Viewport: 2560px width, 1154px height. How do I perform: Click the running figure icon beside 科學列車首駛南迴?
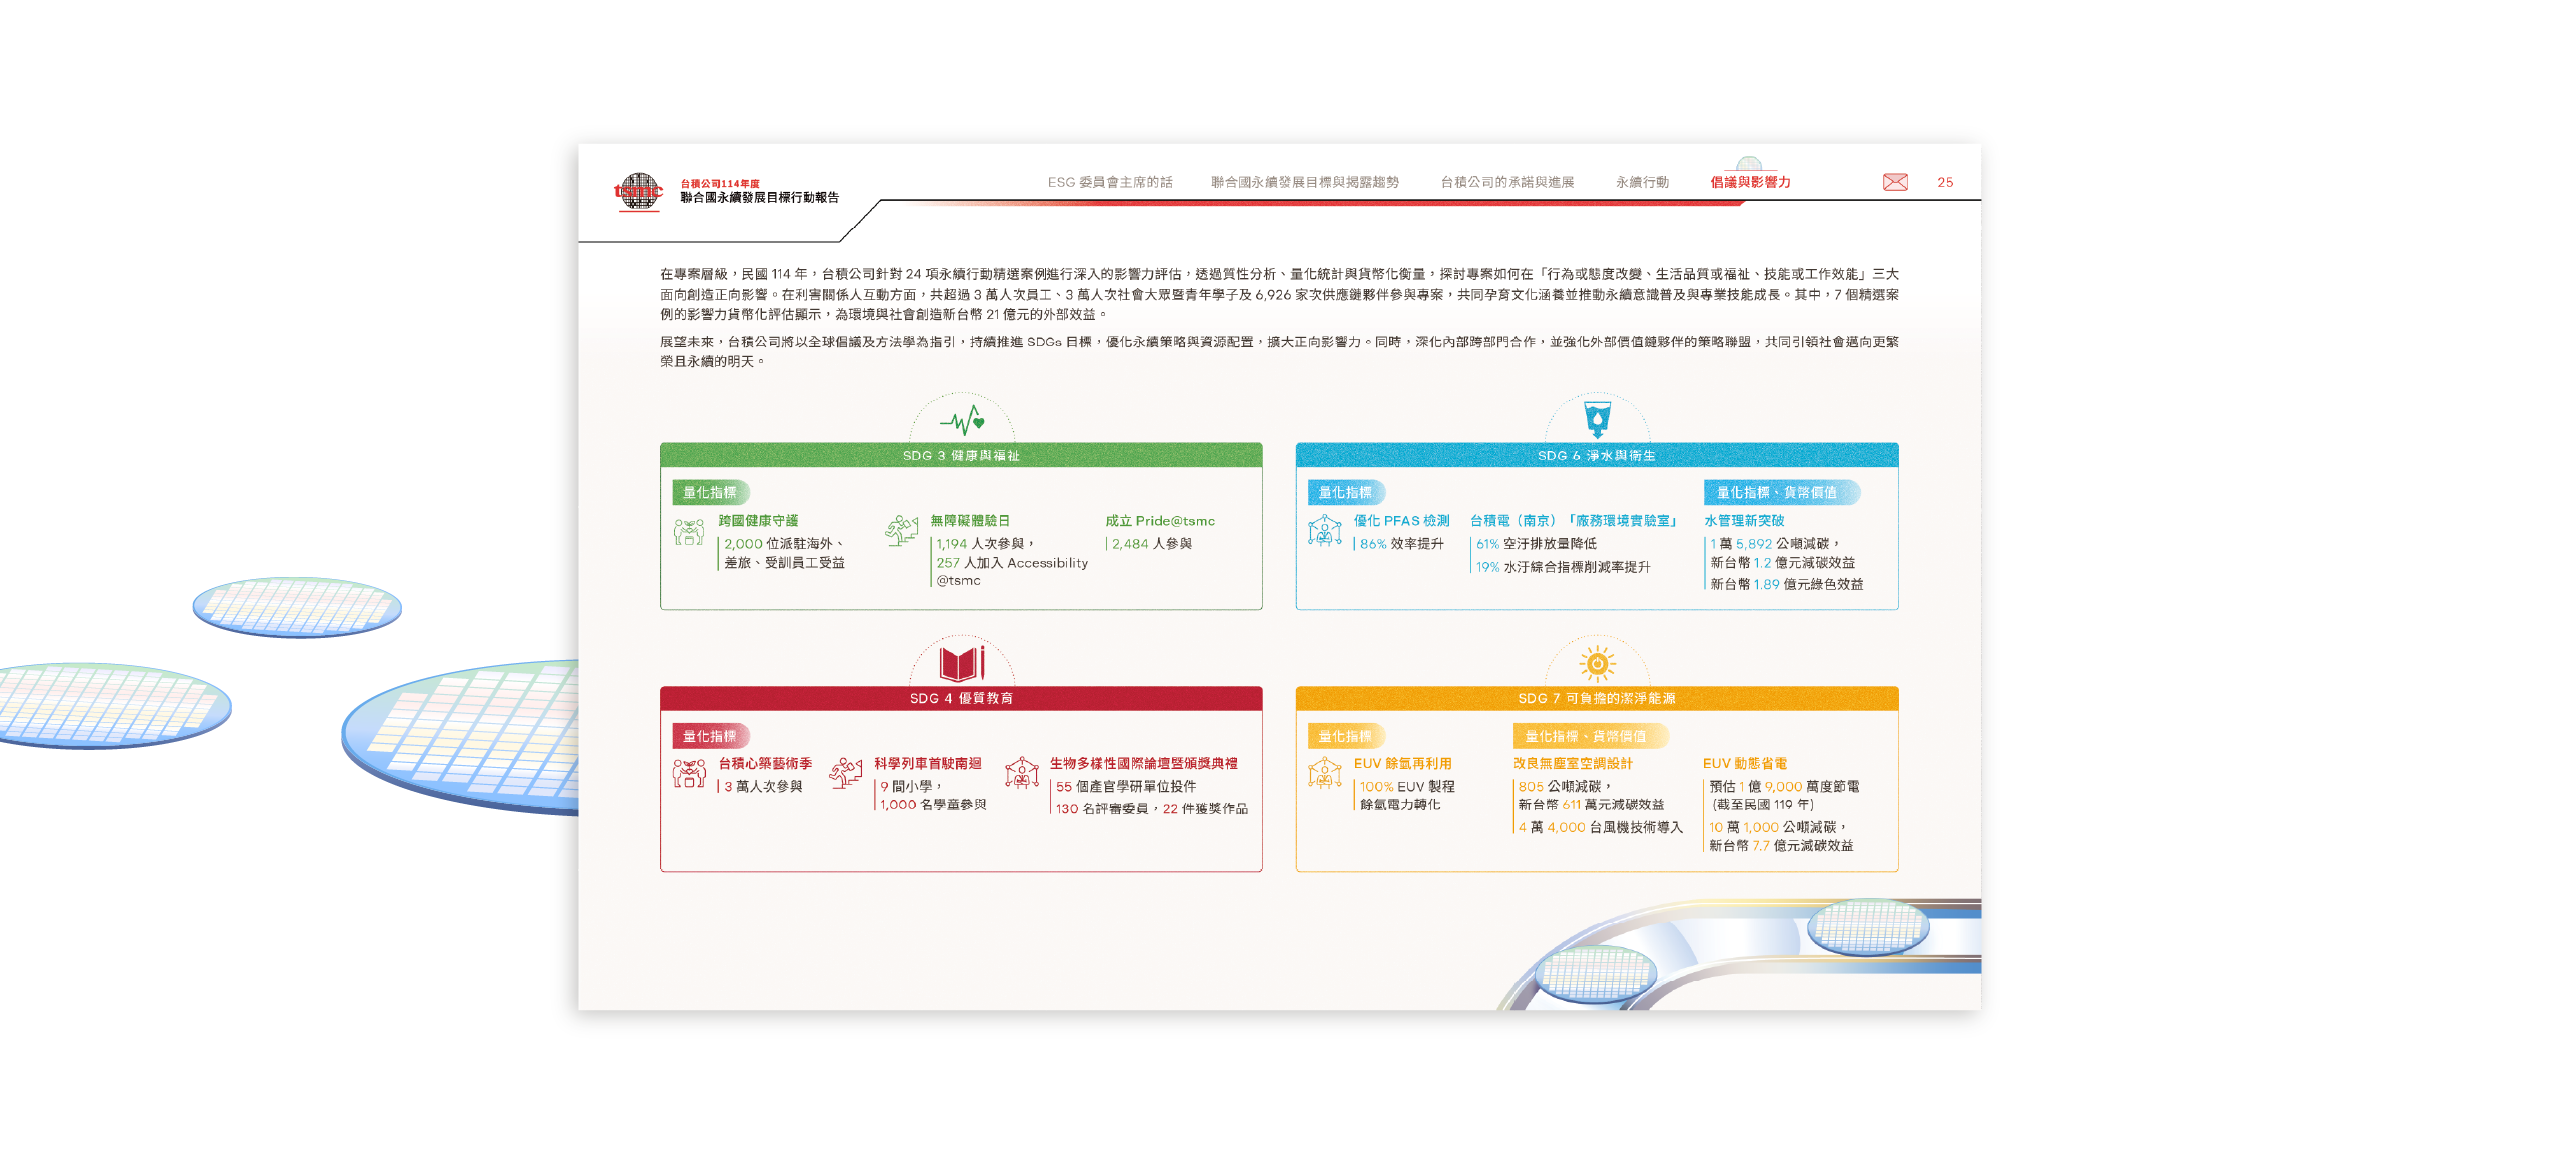tap(846, 772)
